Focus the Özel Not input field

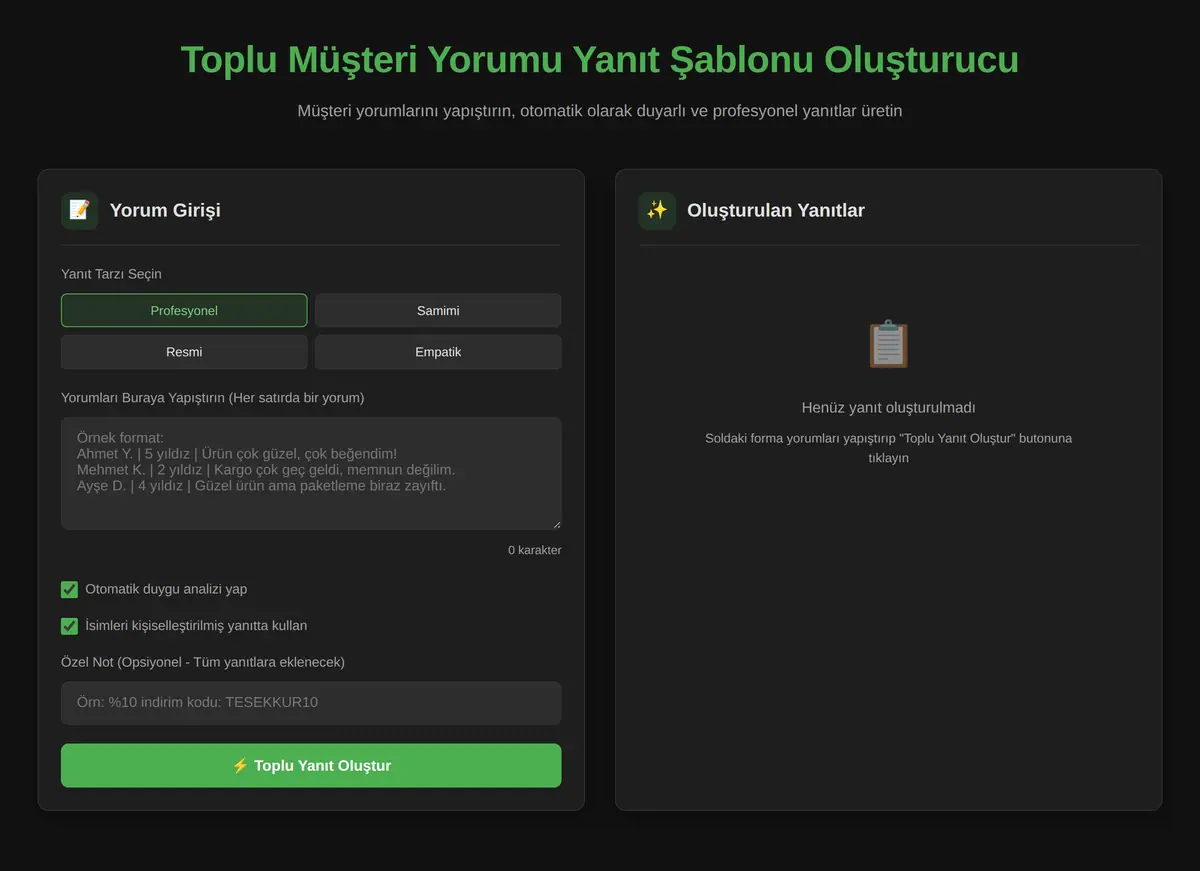[311, 703]
